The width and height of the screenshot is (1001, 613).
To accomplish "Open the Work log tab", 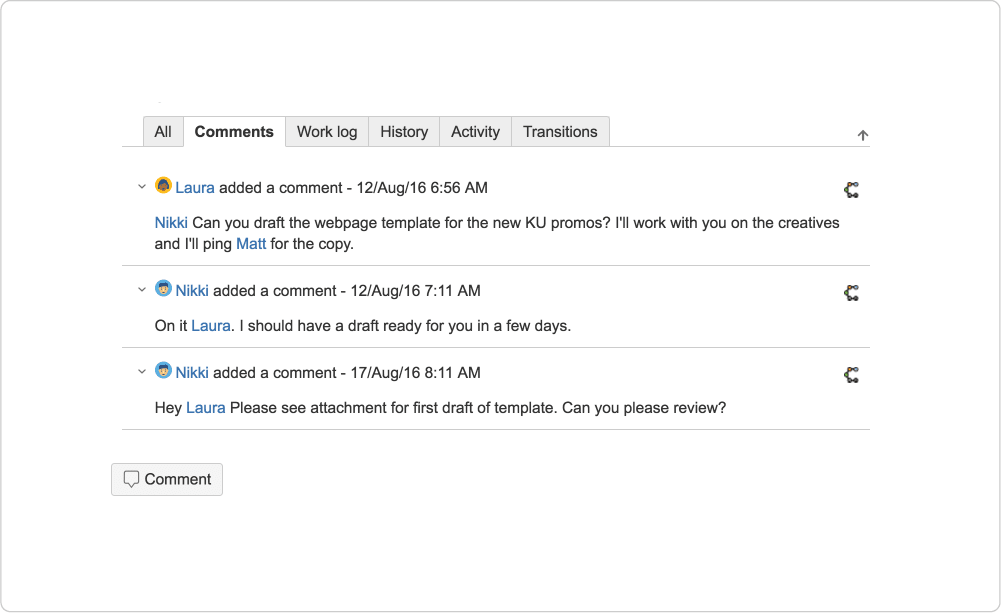I will click(x=327, y=132).
